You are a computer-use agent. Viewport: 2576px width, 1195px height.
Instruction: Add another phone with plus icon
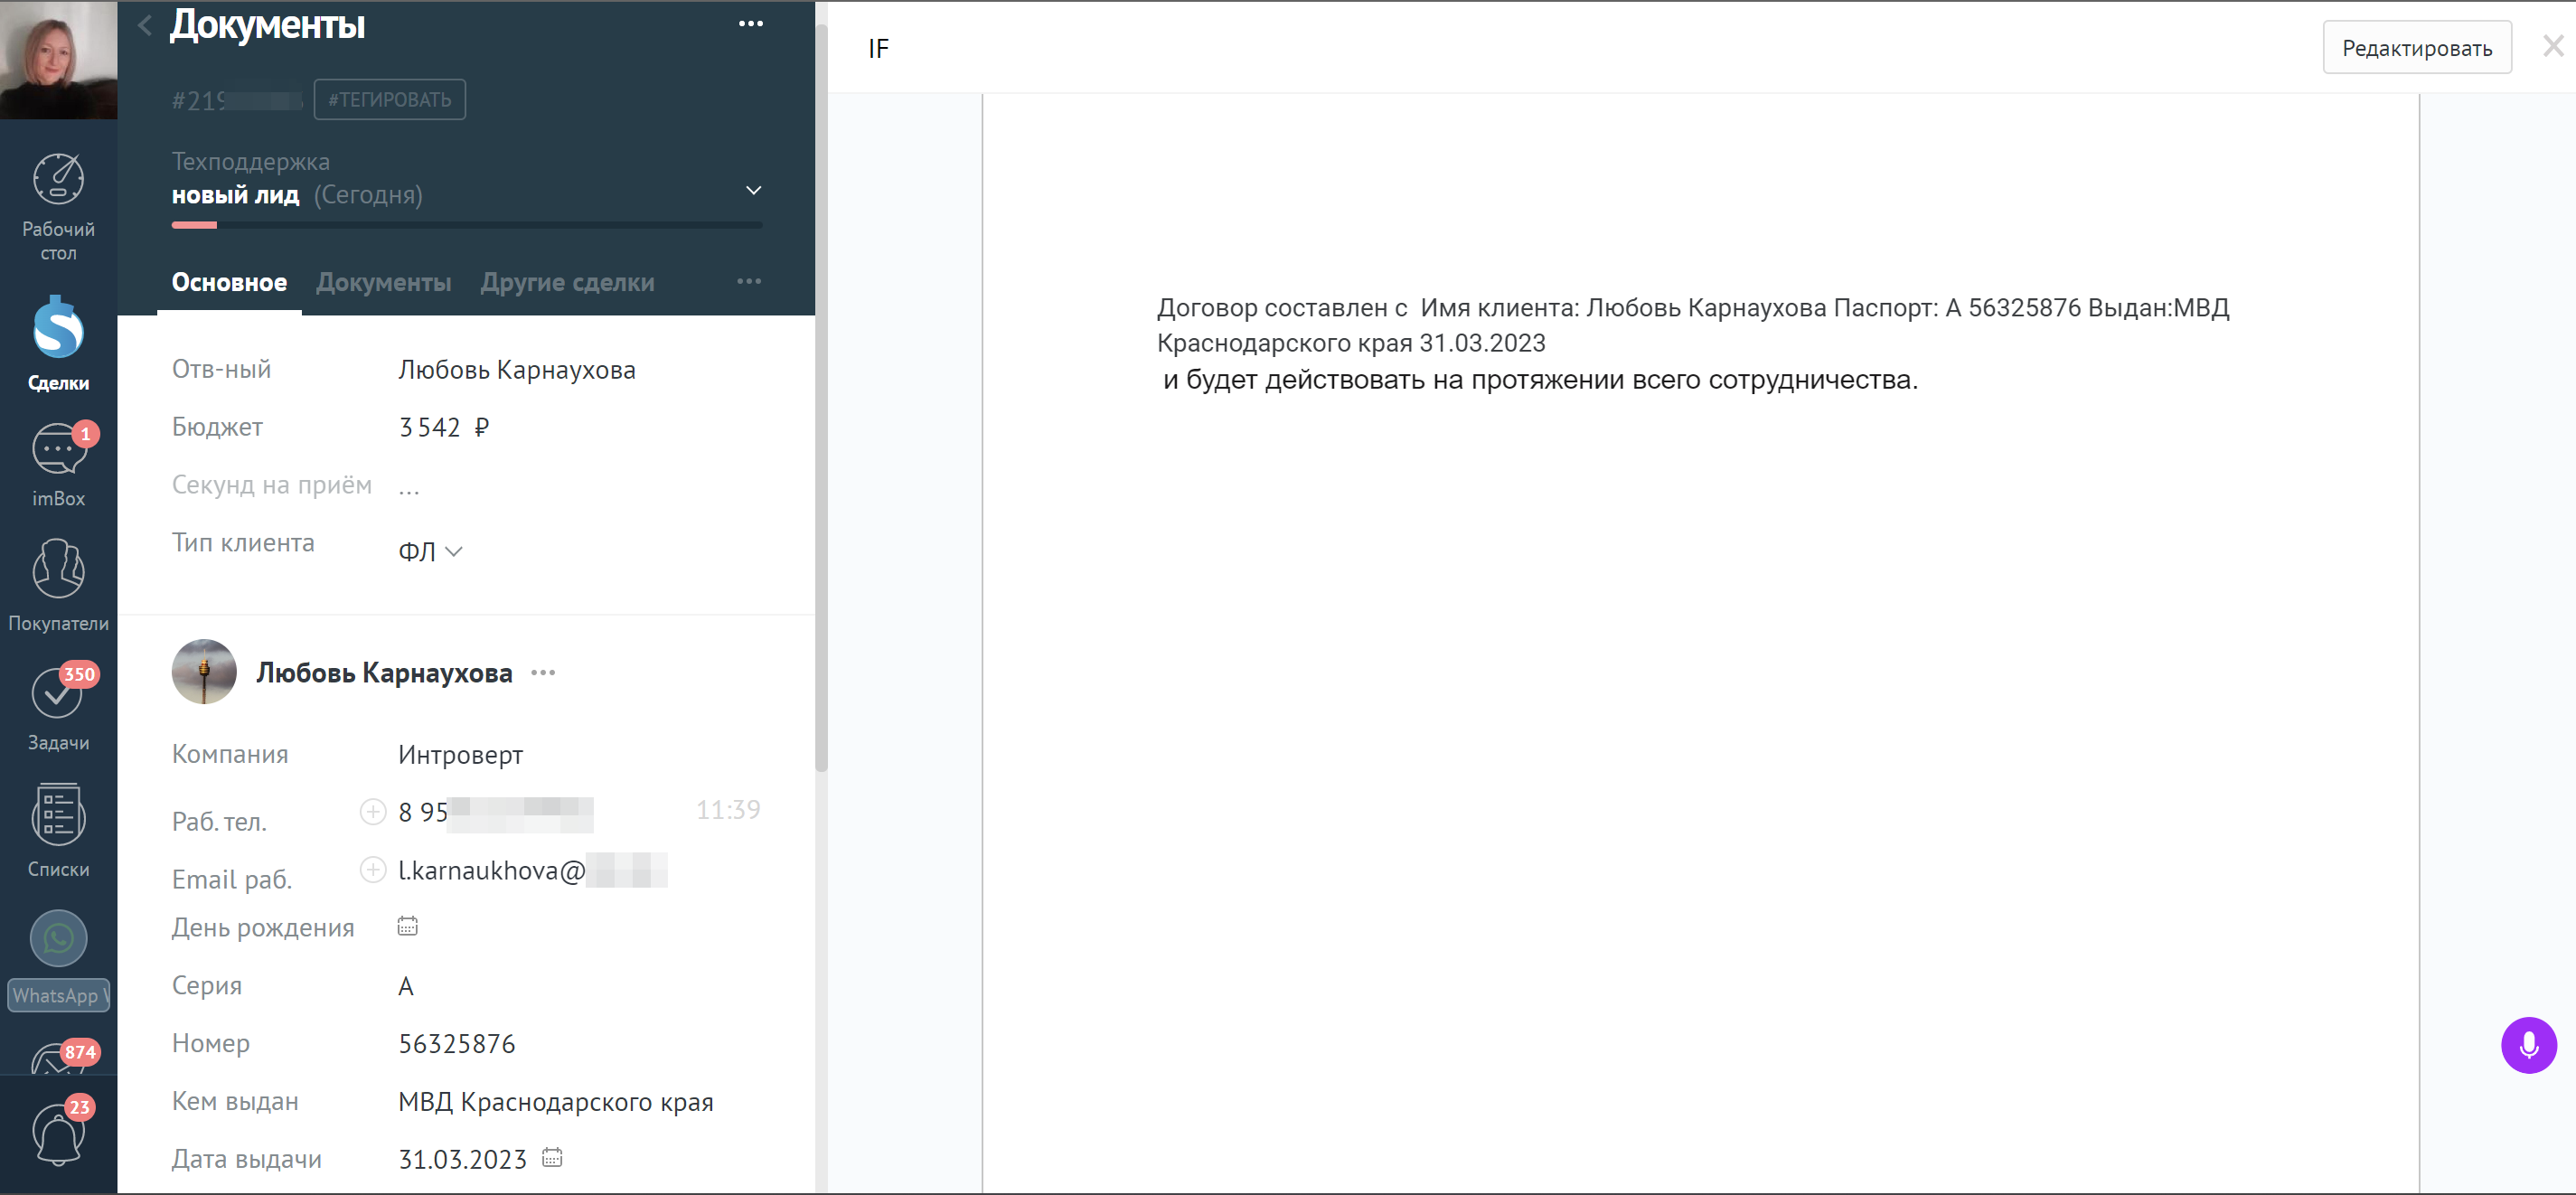point(373,811)
